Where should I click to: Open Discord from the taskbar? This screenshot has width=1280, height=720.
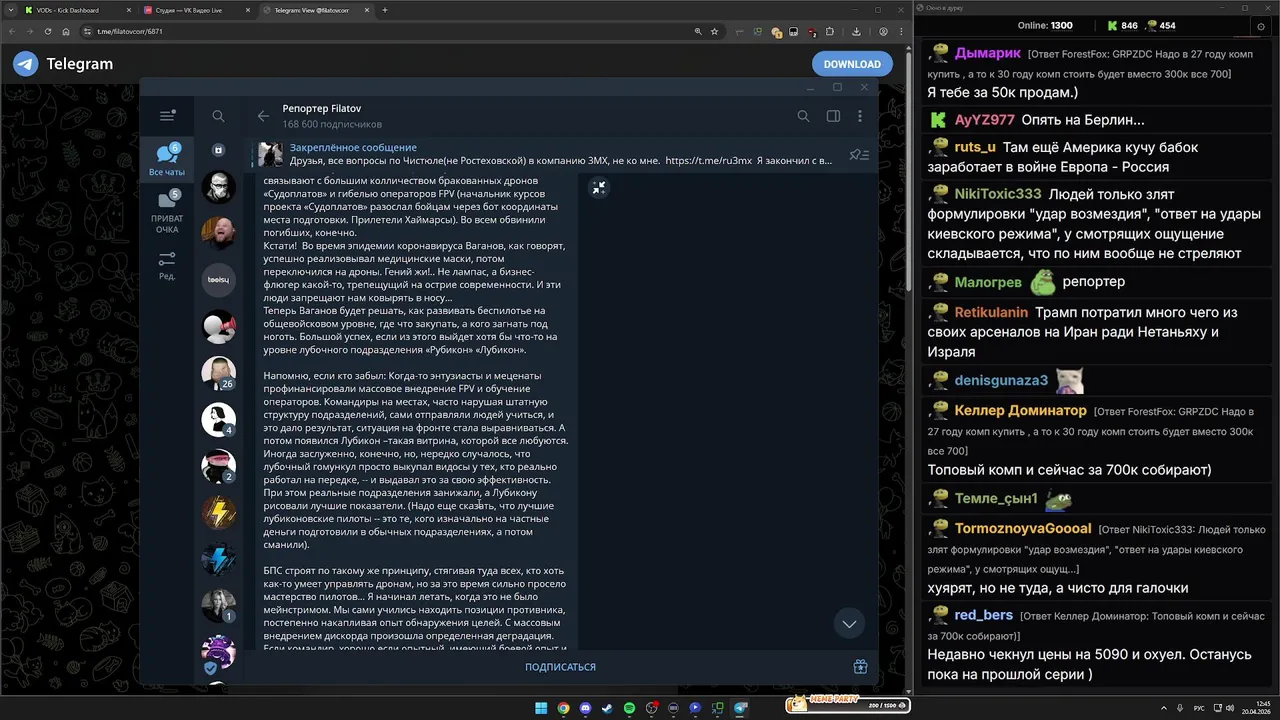point(585,708)
